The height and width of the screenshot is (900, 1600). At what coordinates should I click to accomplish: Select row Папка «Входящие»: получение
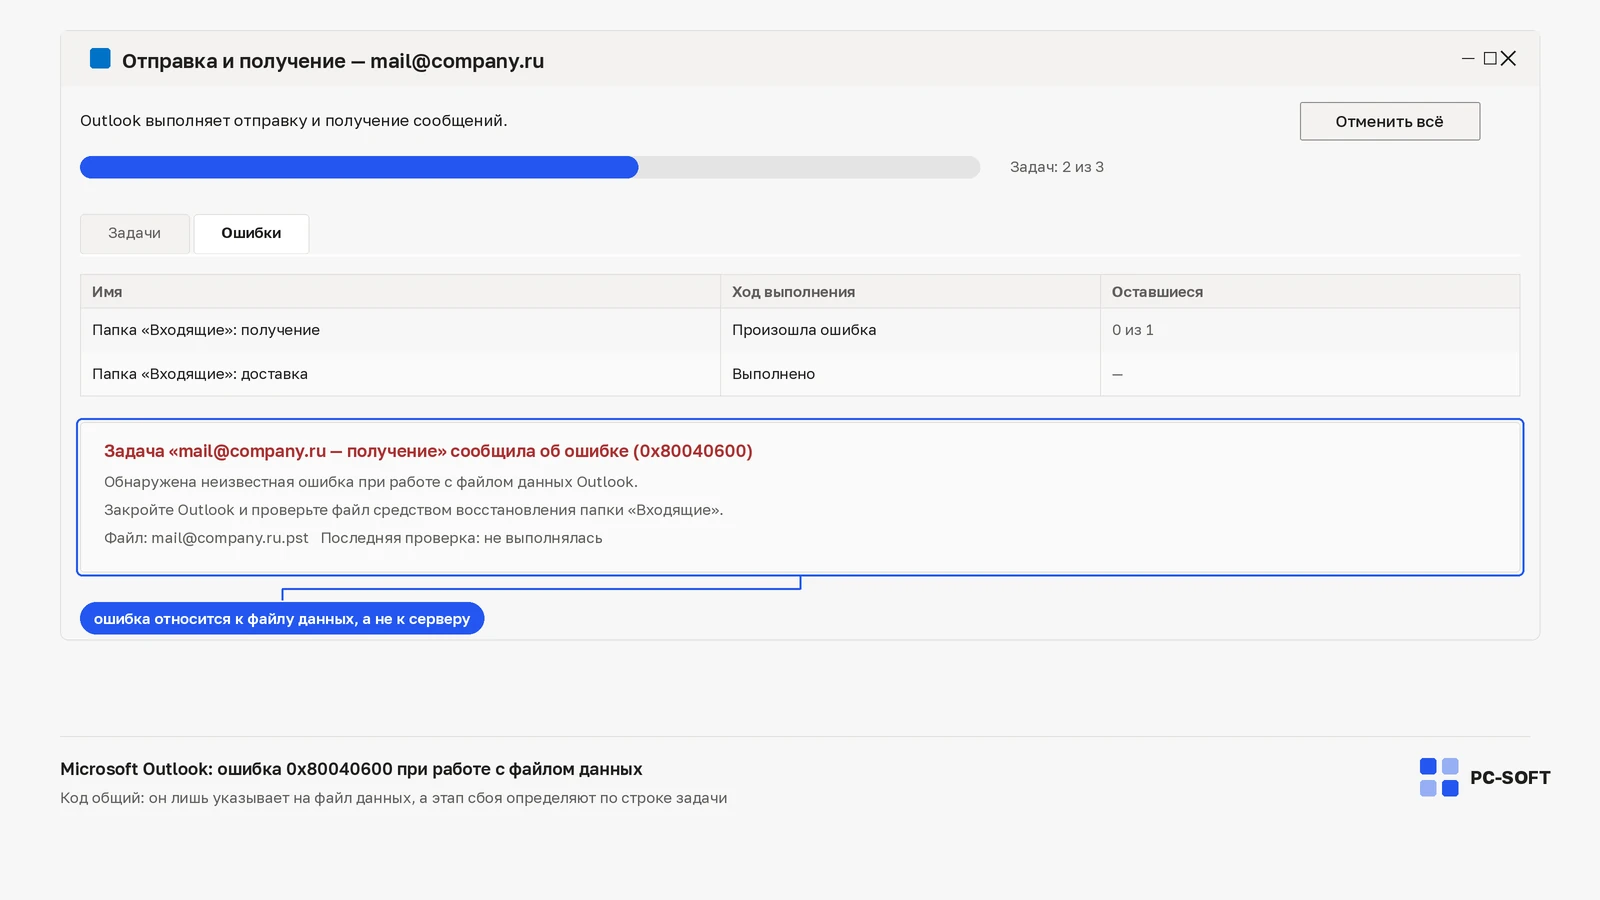tap(800, 330)
